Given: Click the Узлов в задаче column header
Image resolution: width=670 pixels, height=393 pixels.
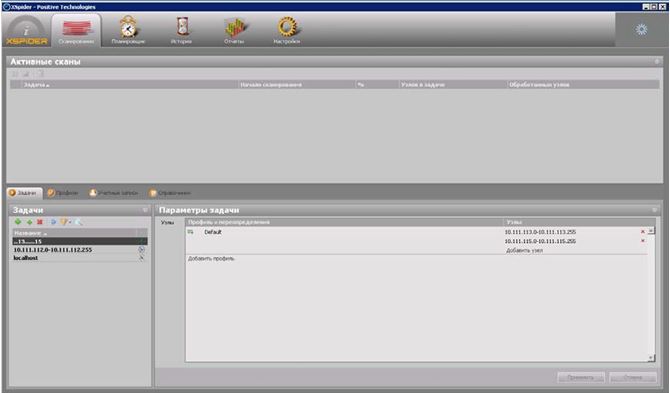Looking at the screenshot, I should click(453, 85).
